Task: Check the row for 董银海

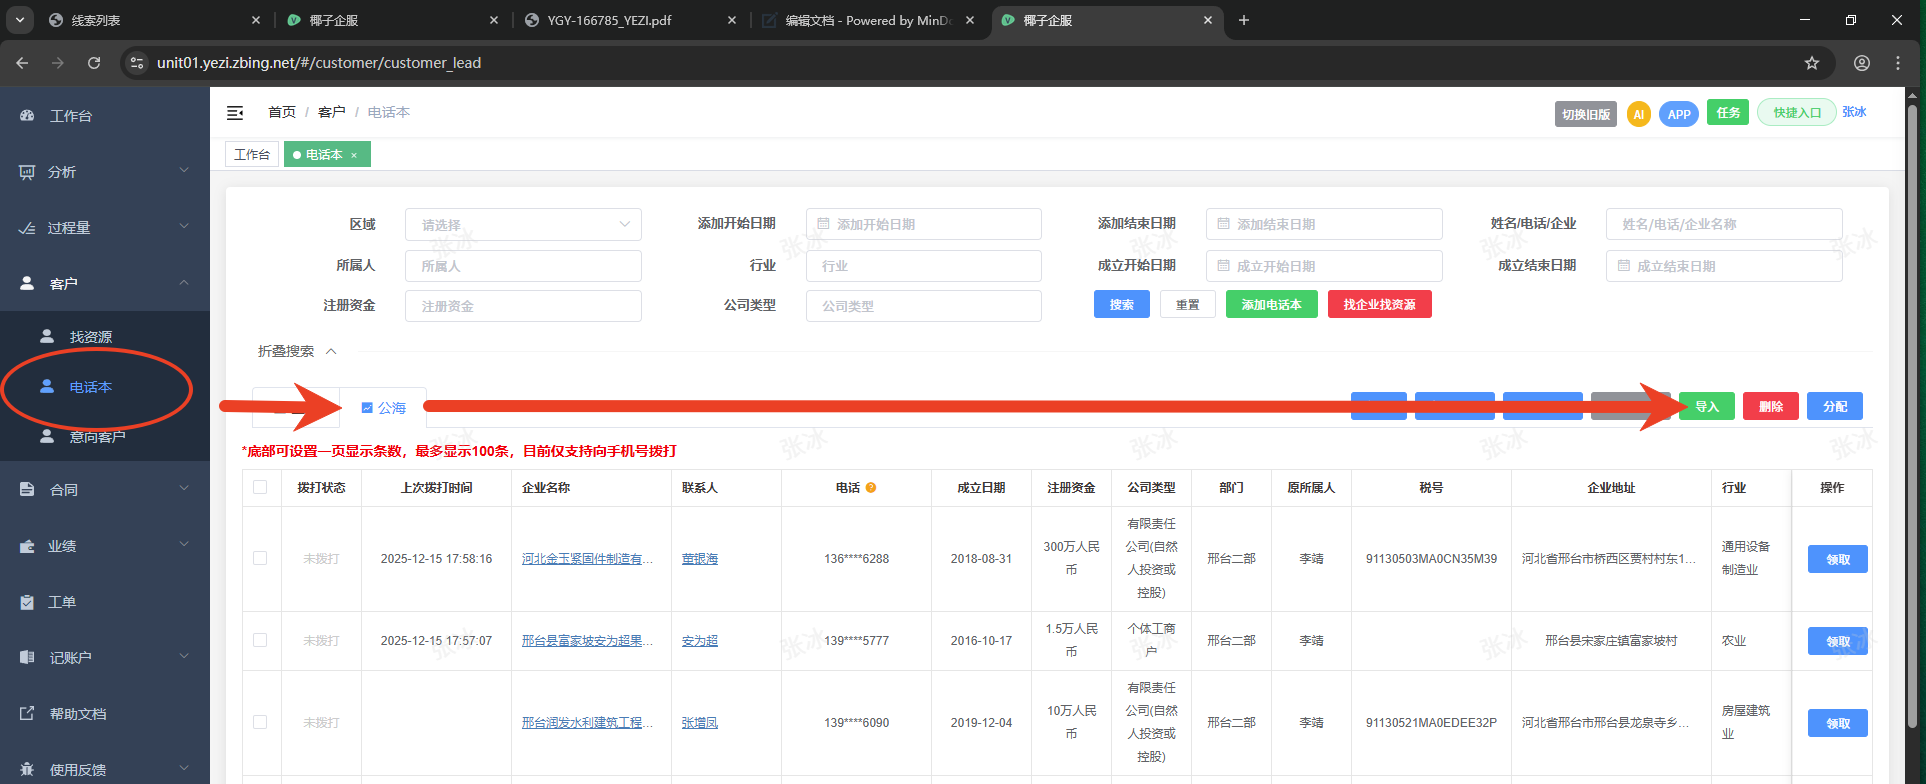Action: [260, 558]
